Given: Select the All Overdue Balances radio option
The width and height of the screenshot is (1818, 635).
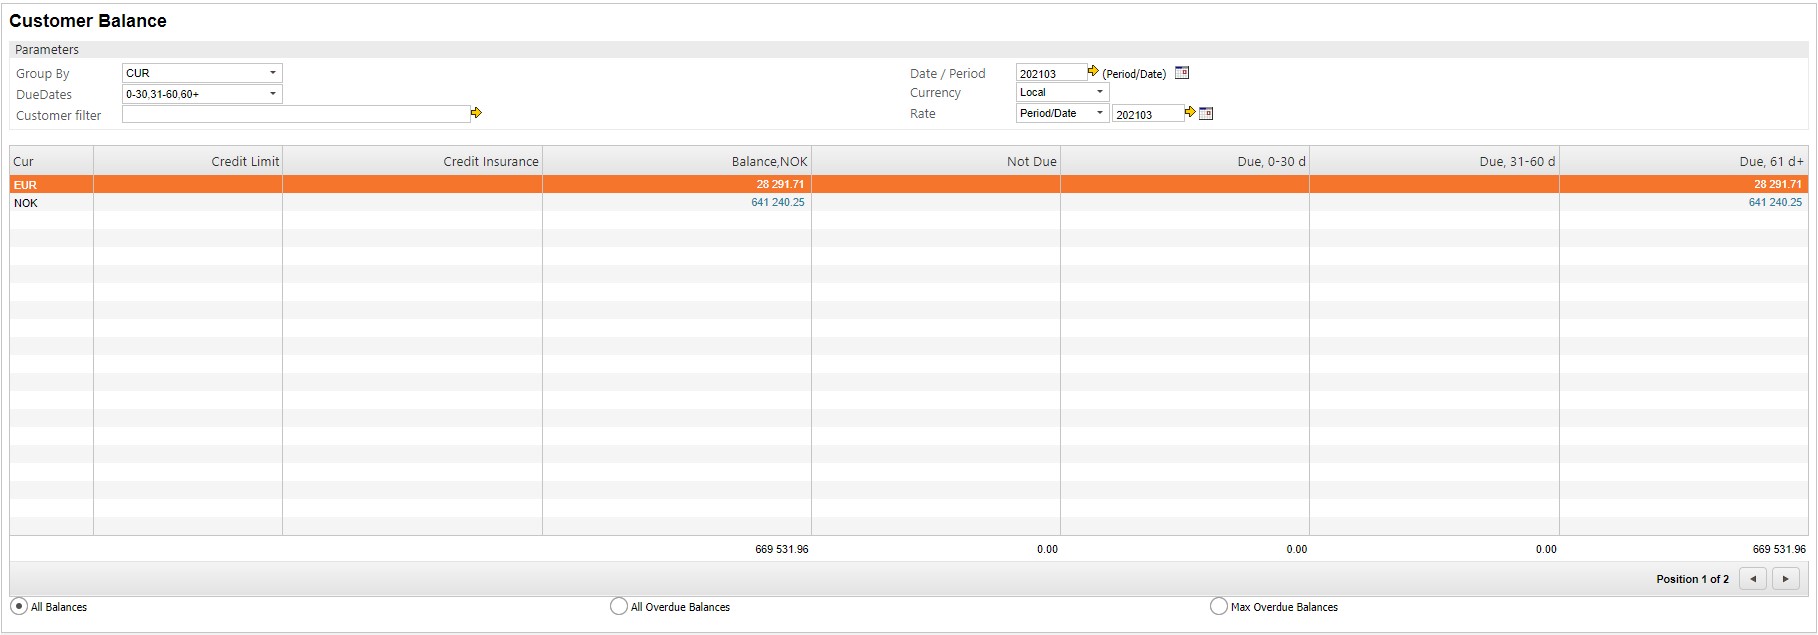Looking at the screenshot, I should point(619,606).
